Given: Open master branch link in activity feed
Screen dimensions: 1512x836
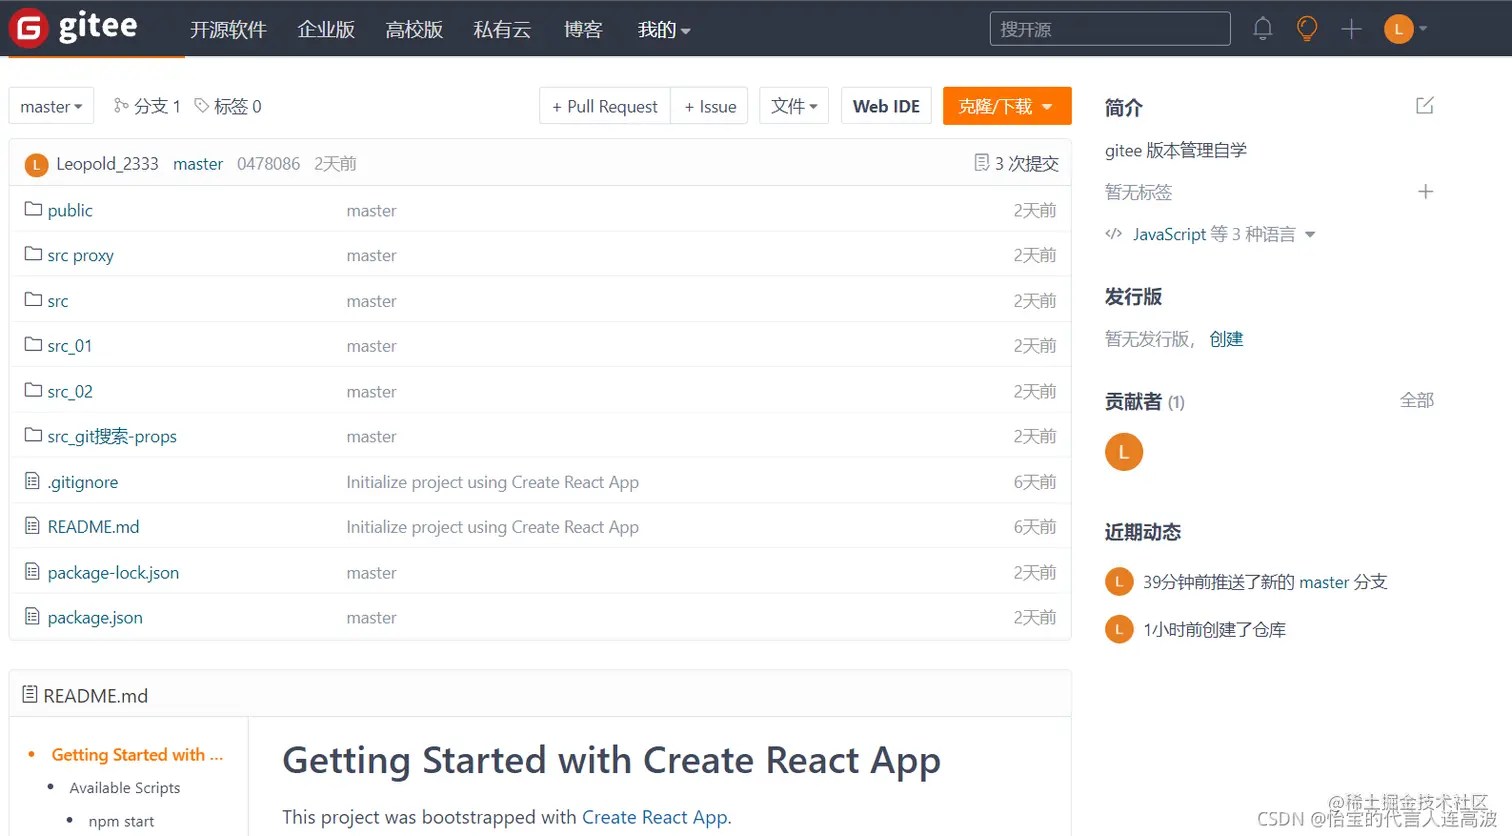Looking at the screenshot, I should click(x=1324, y=582).
